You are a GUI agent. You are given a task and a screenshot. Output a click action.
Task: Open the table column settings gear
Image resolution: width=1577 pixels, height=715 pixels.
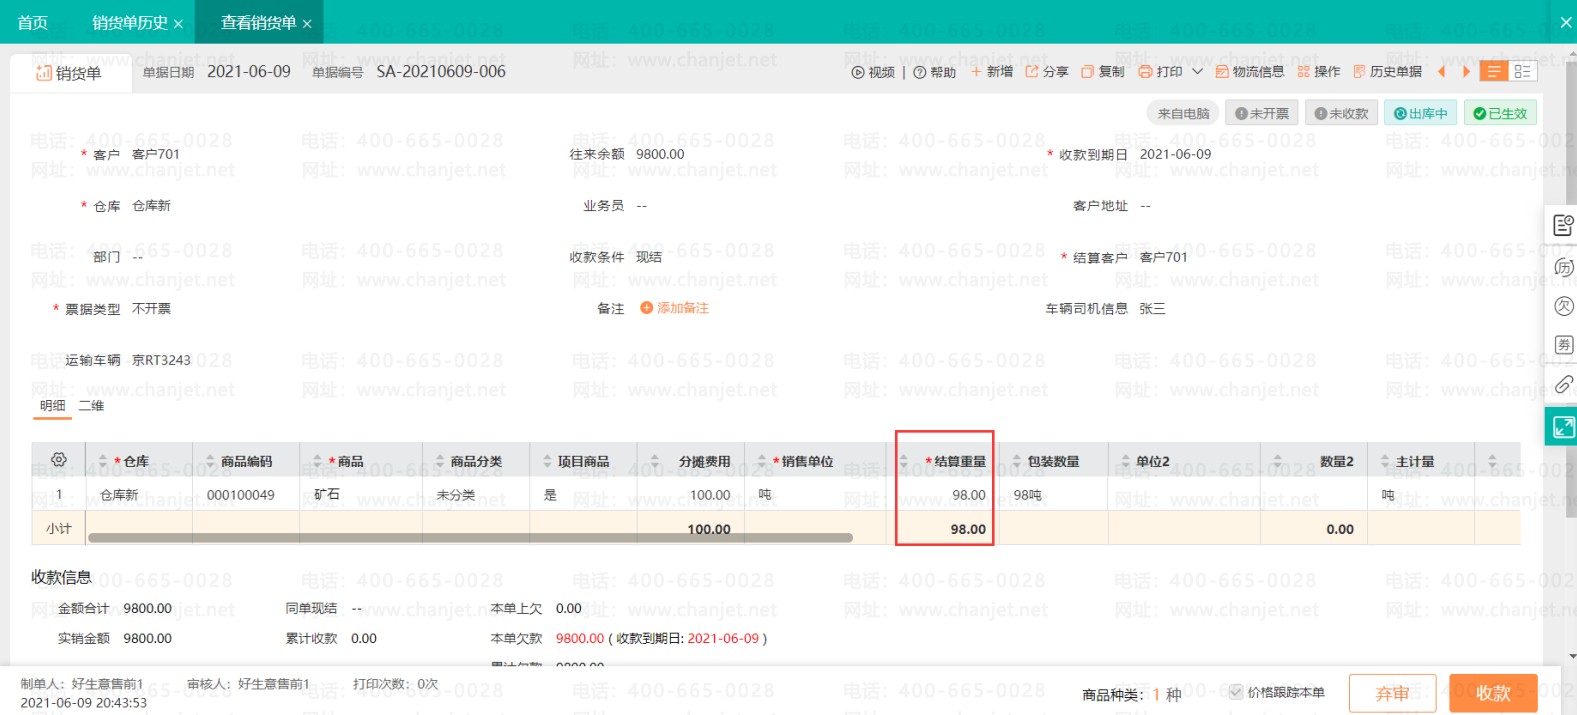pos(59,460)
